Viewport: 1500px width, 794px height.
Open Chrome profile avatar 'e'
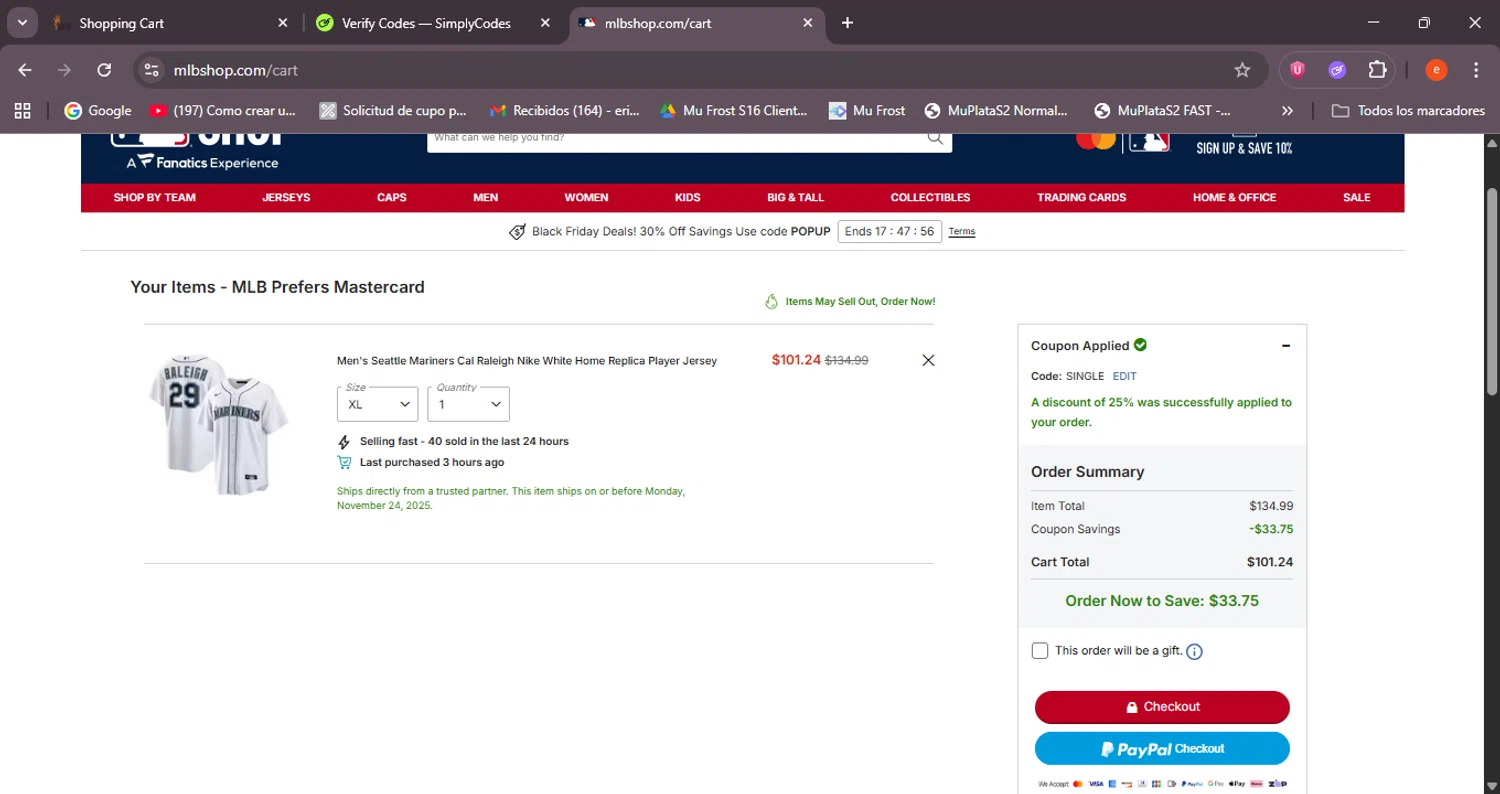coord(1436,70)
